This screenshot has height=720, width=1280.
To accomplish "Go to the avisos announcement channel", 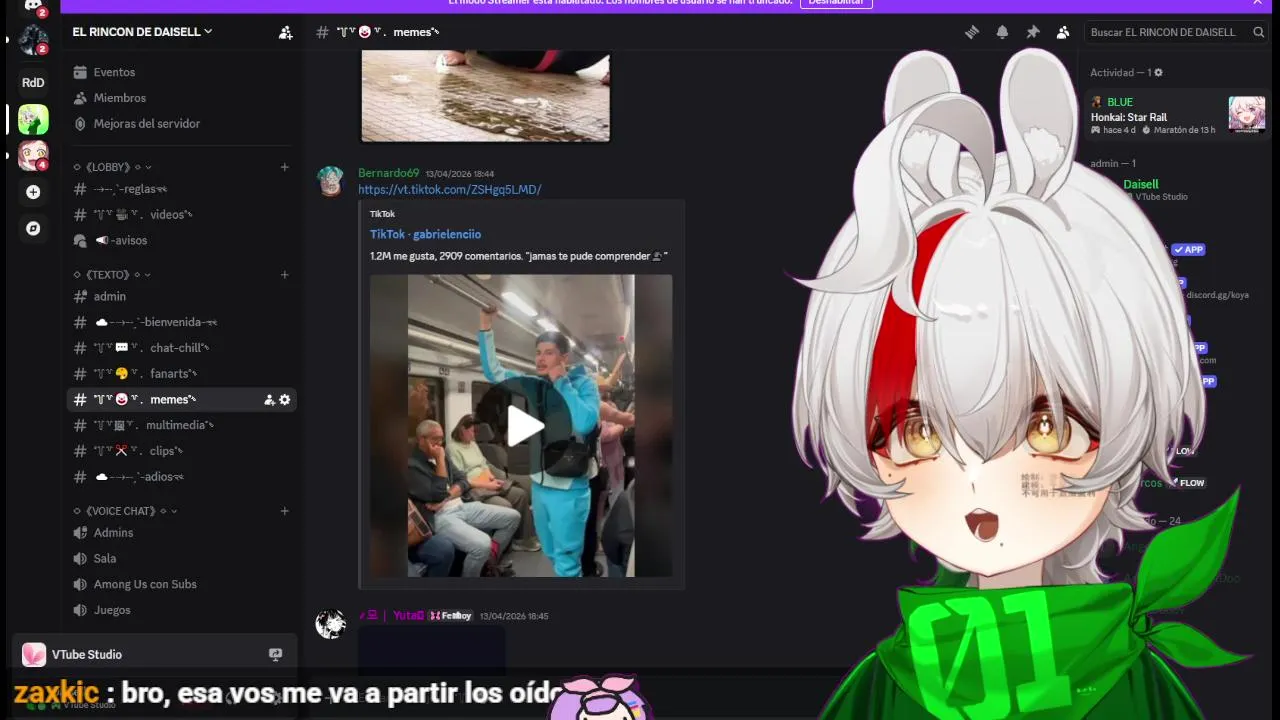I will [x=181, y=240].
